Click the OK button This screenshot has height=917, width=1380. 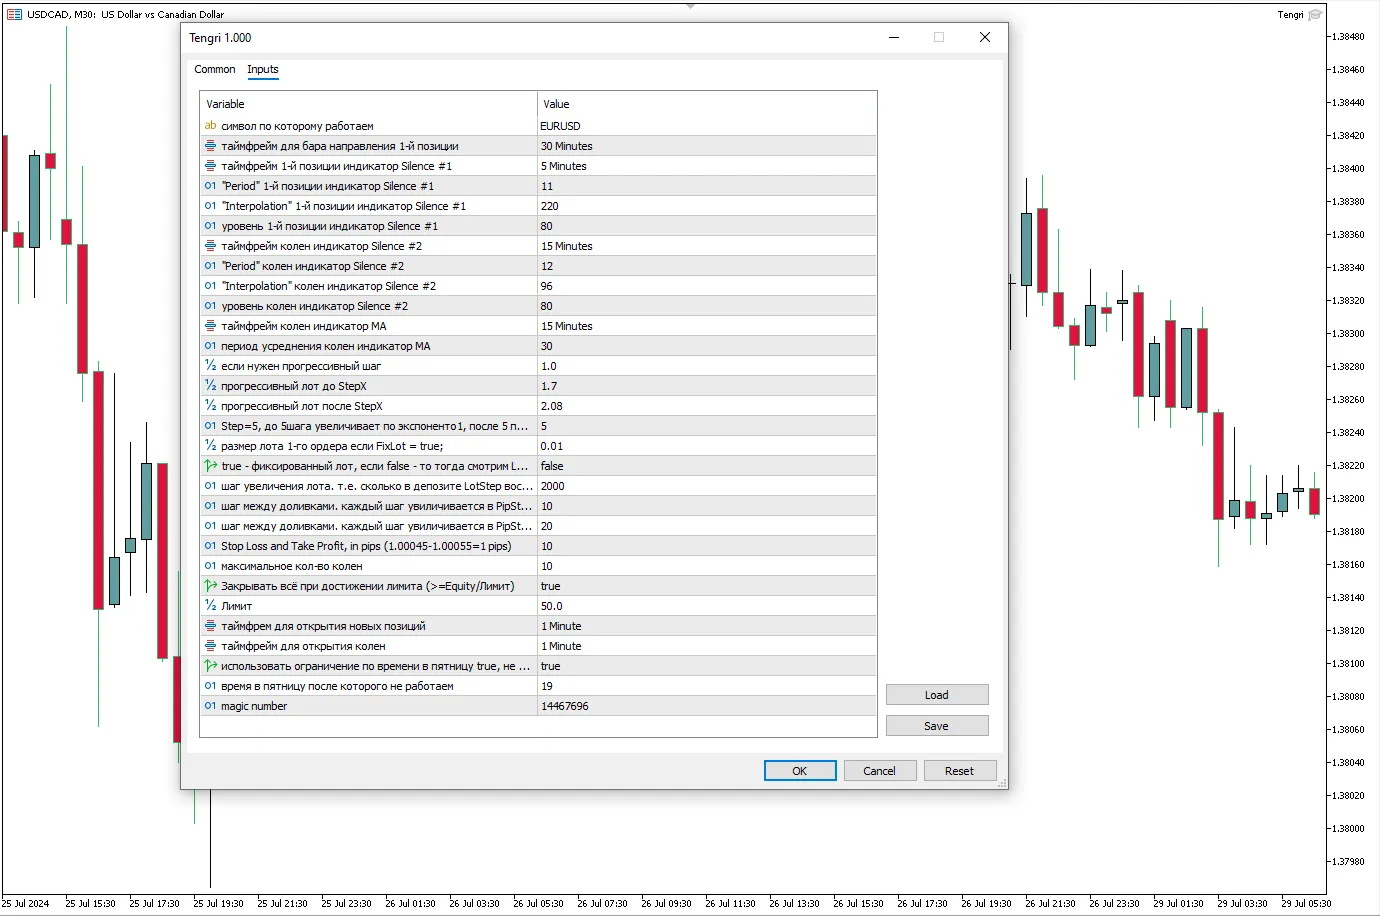tap(800, 771)
